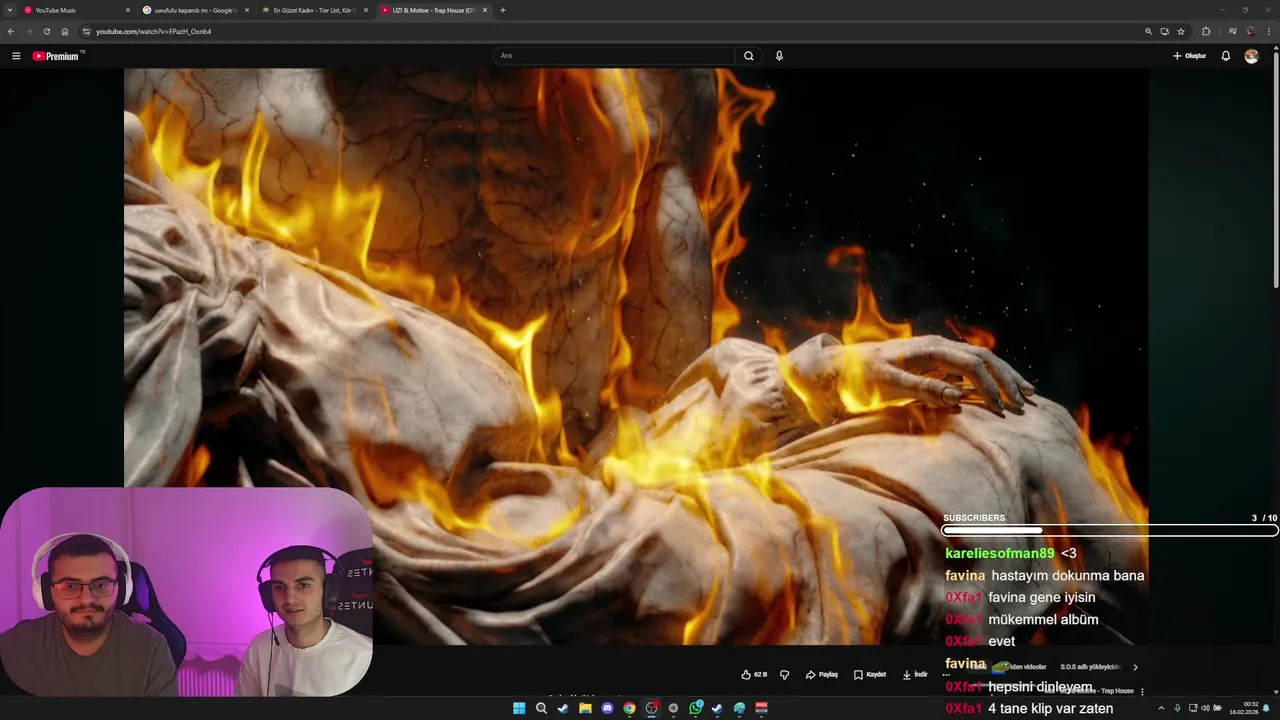Image resolution: width=1280 pixels, height=720 pixels.
Task: Click the Oluştur create button
Action: pyautogui.click(x=1189, y=56)
